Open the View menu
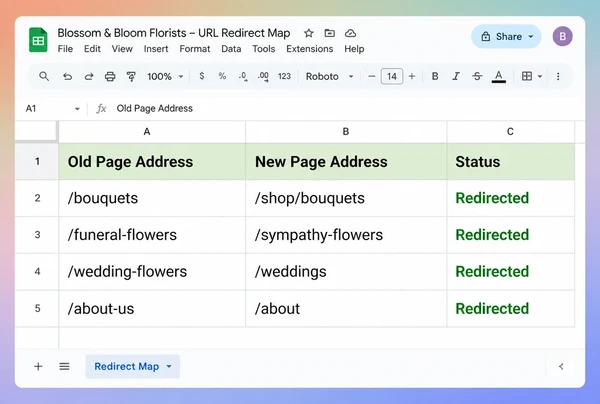 coord(122,49)
